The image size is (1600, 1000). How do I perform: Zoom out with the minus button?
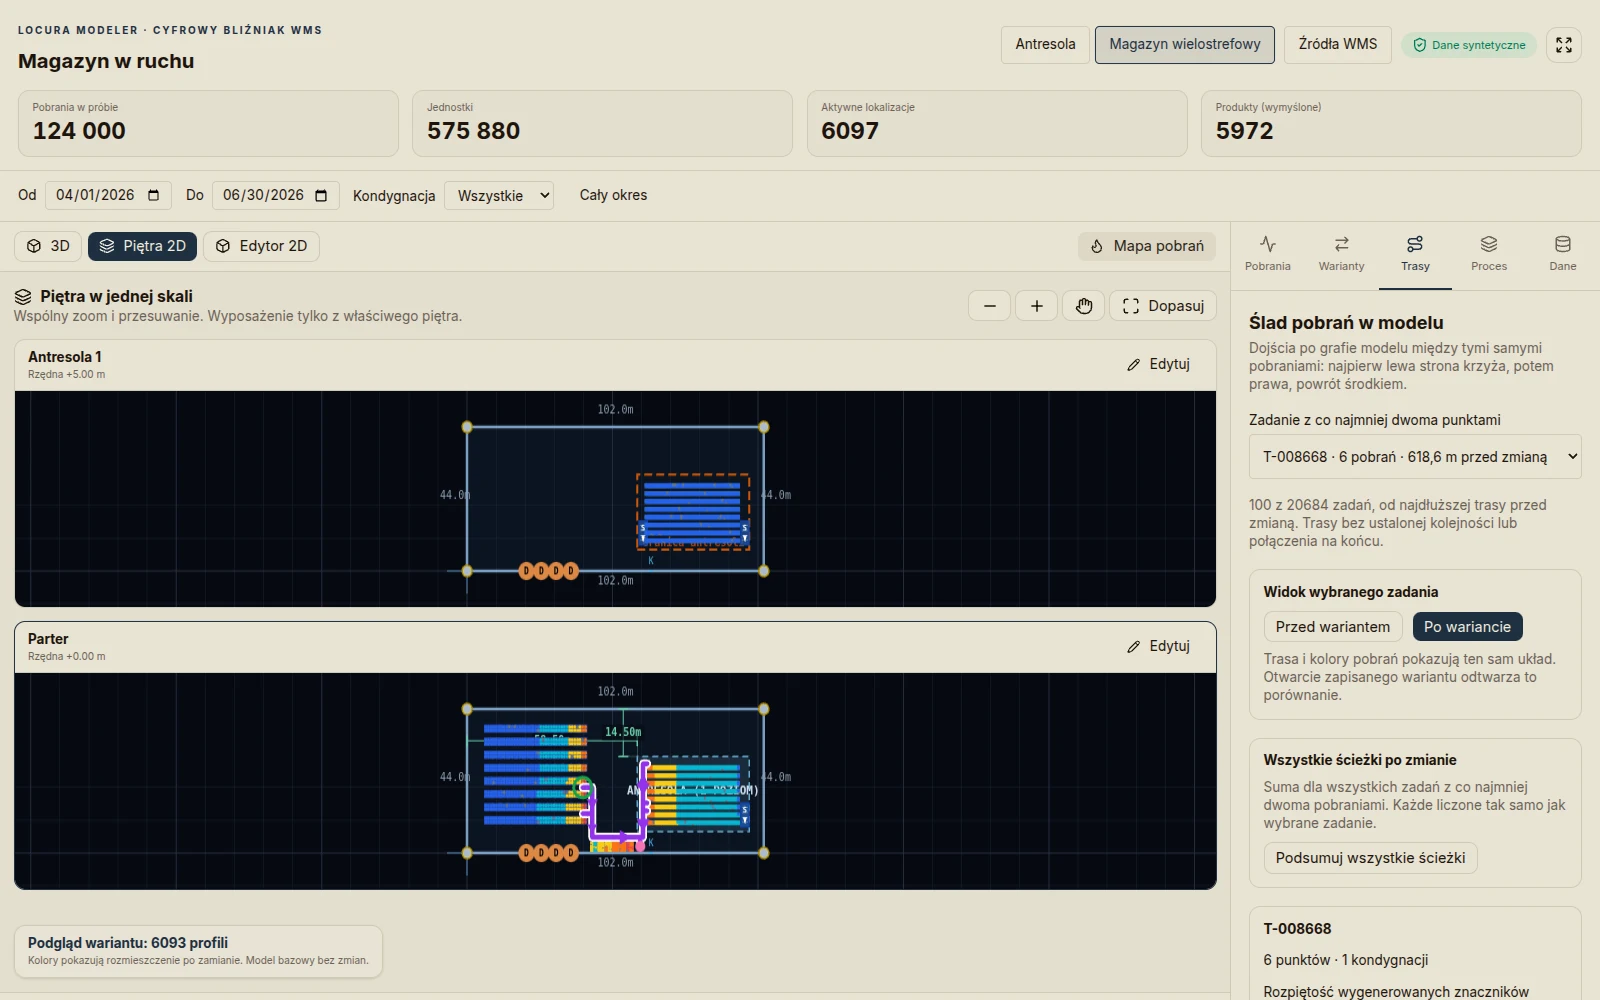pyautogui.click(x=989, y=306)
